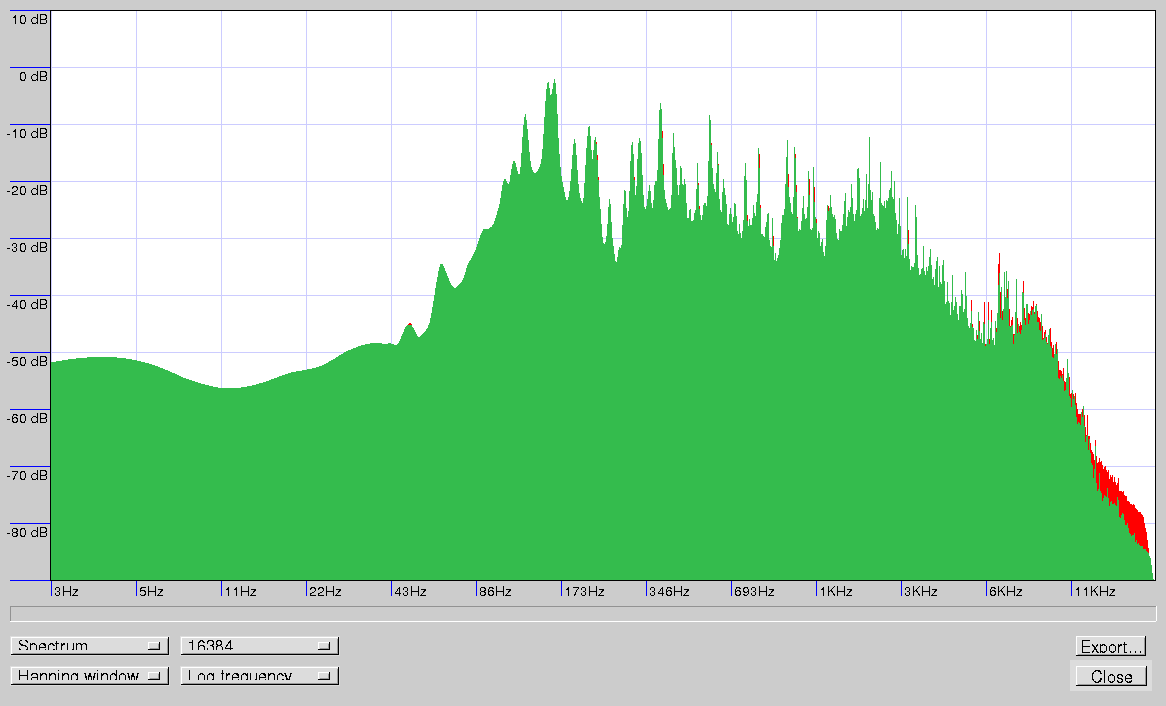Select the 3Hz label on frequency axis

(66, 591)
